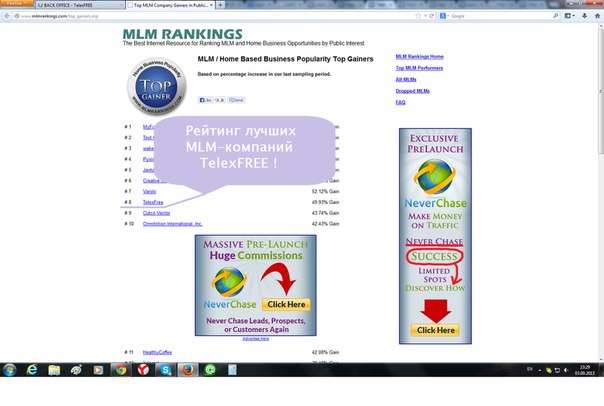The image size is (604, 406).
Task: Open Windows Explorer folder on taskbar
Action: pyautogui.click(x=54, y=370)
